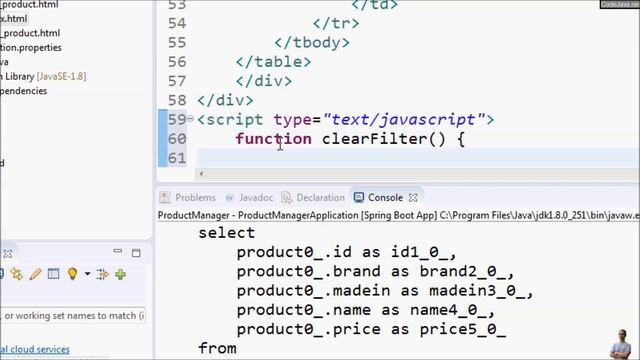Click the Problems tab icon
The image size is (640, 360).
165,198
